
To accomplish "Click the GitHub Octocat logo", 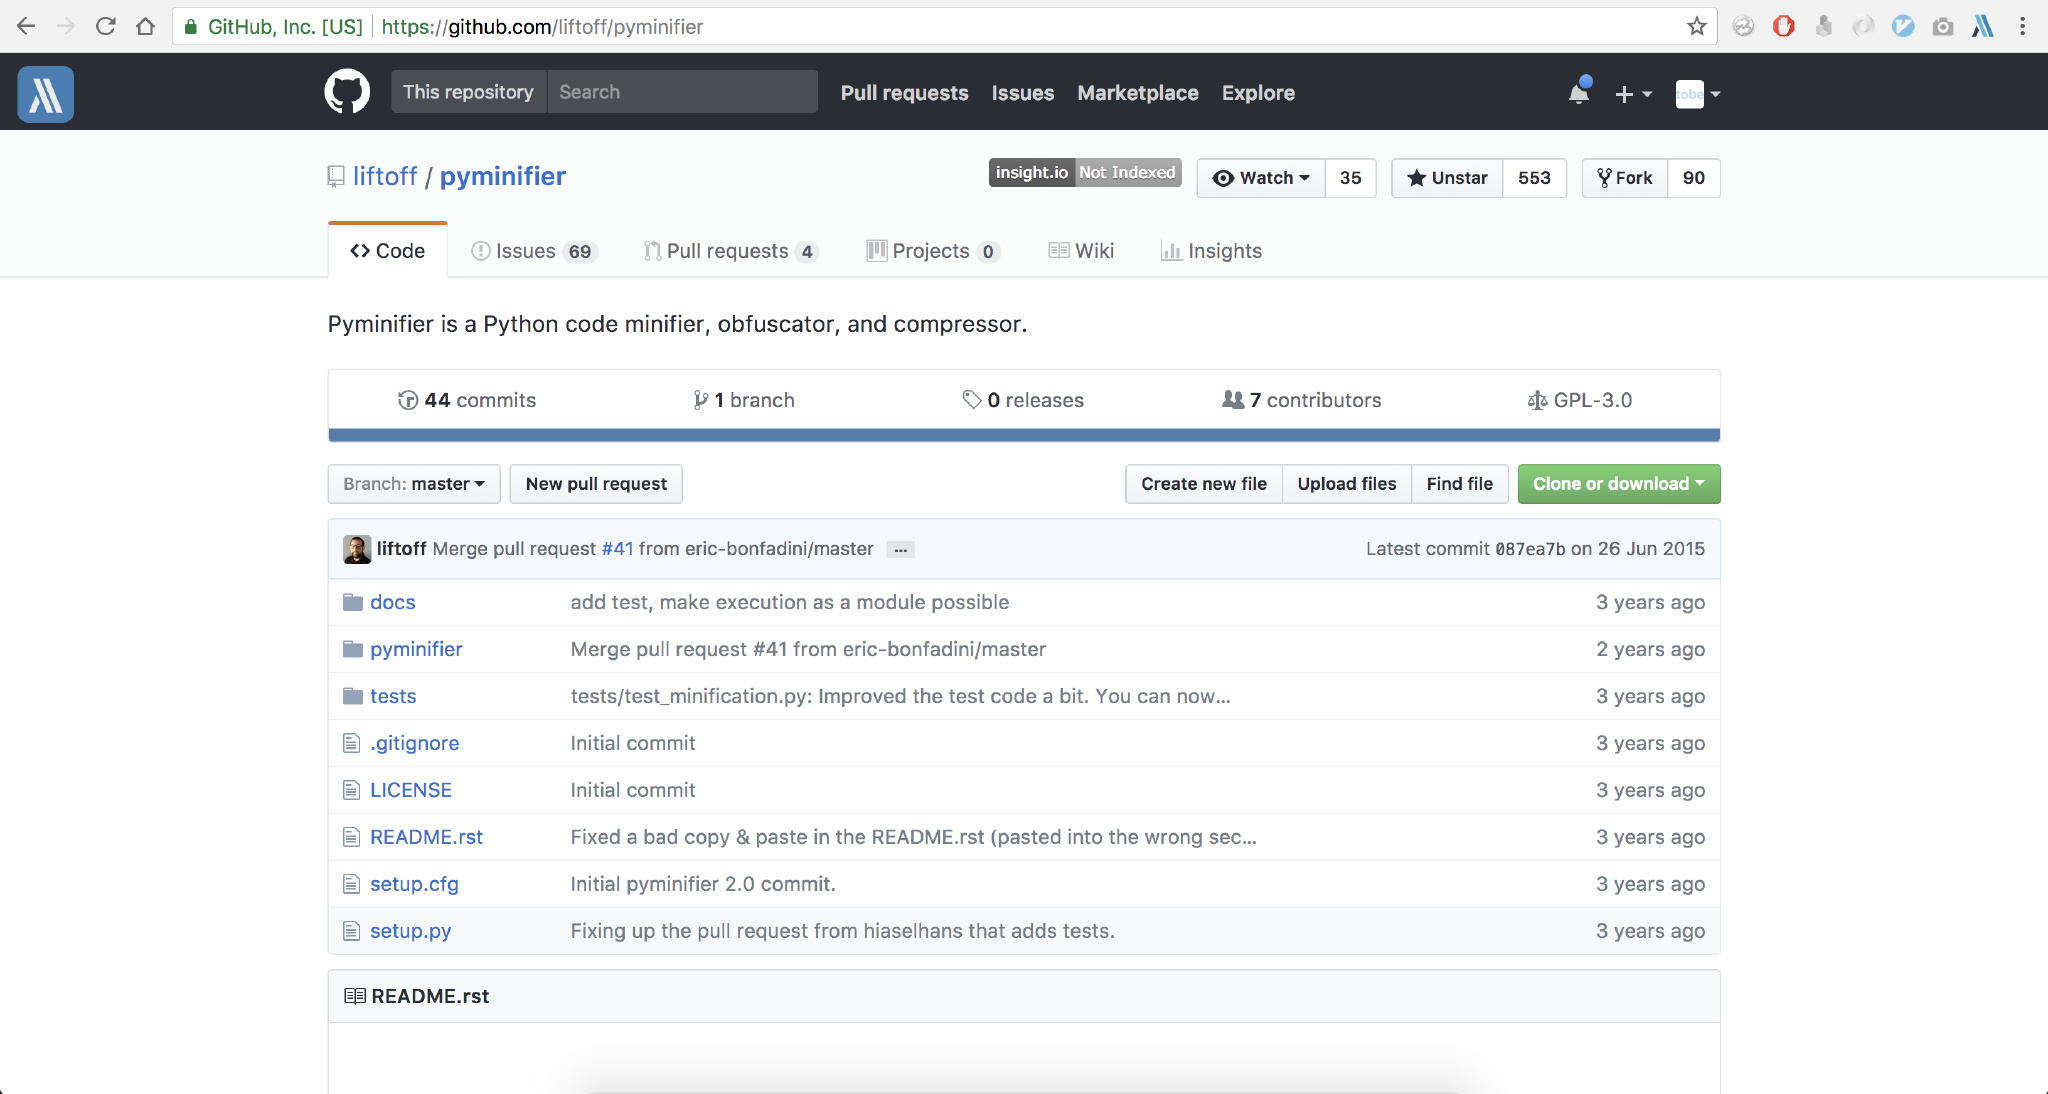I will 347,92.
